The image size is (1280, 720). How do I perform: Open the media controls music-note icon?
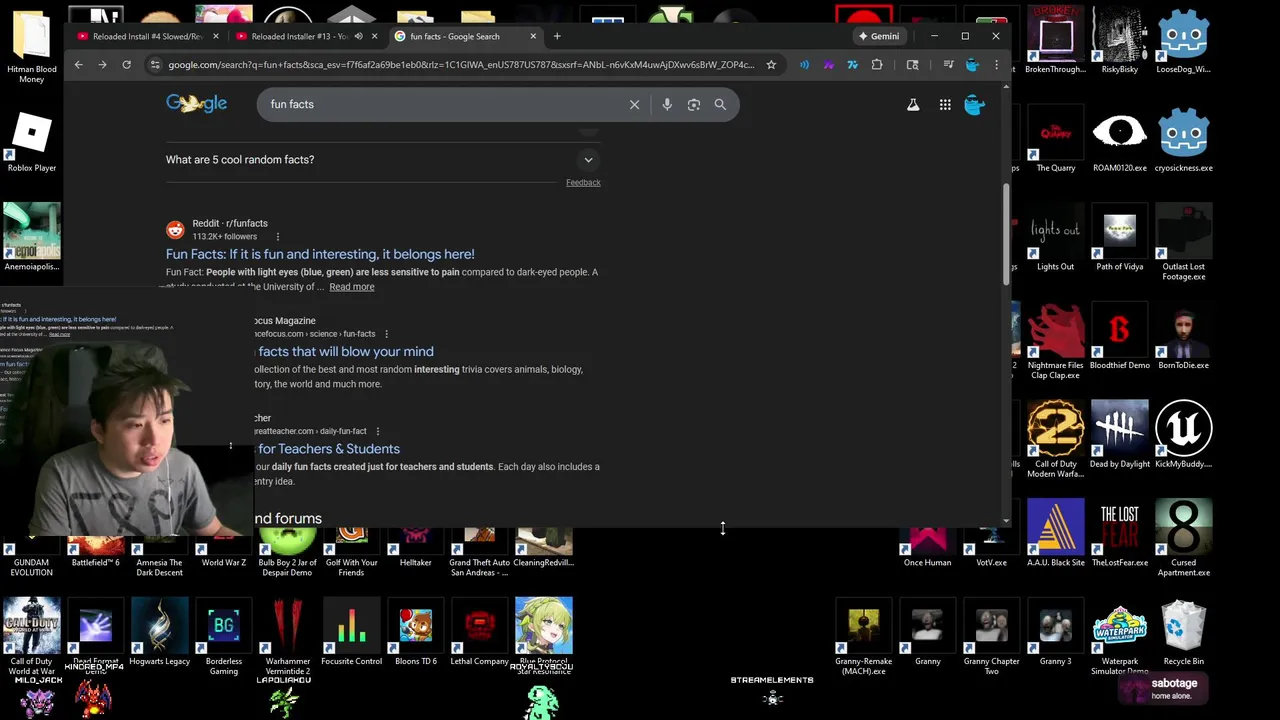pos(948,65)
